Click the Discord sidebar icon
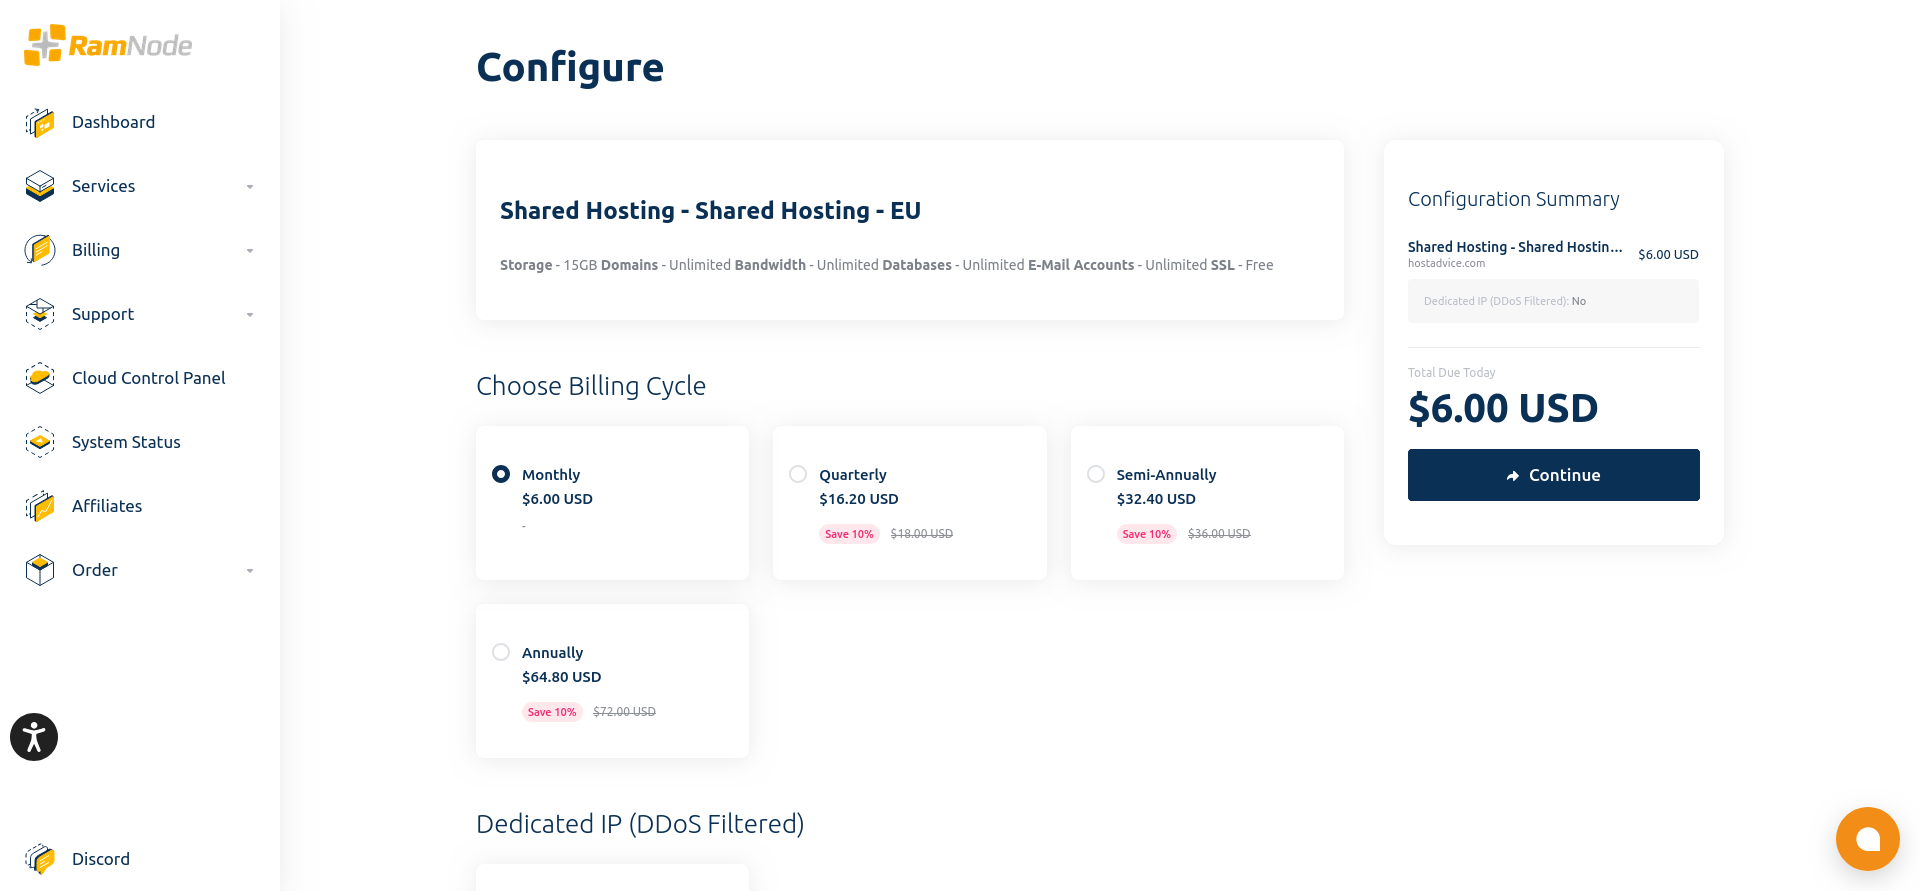The height and width of the screenshot is (891, 1920). (40, 859)
